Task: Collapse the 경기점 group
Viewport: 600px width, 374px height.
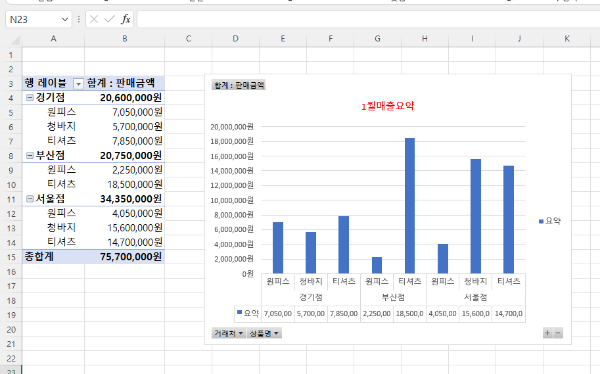Action: pyautogui.click(x=29, y=98)
